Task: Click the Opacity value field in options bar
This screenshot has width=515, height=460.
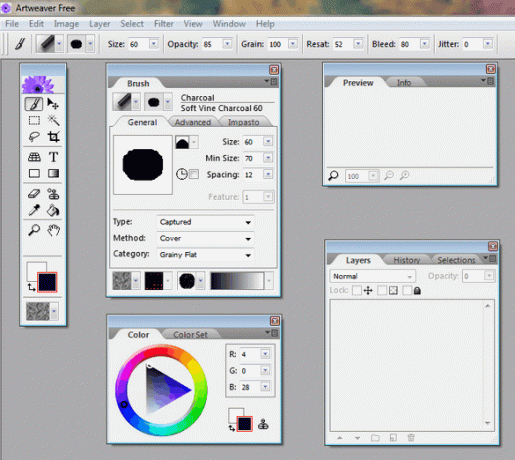Action: tap(212, 44)
